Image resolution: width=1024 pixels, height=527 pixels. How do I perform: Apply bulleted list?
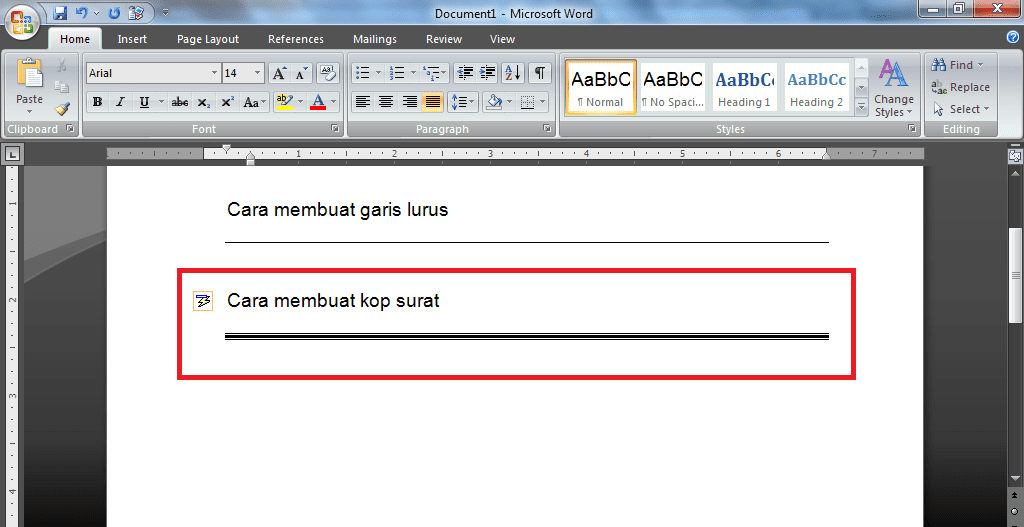point(363,72)
